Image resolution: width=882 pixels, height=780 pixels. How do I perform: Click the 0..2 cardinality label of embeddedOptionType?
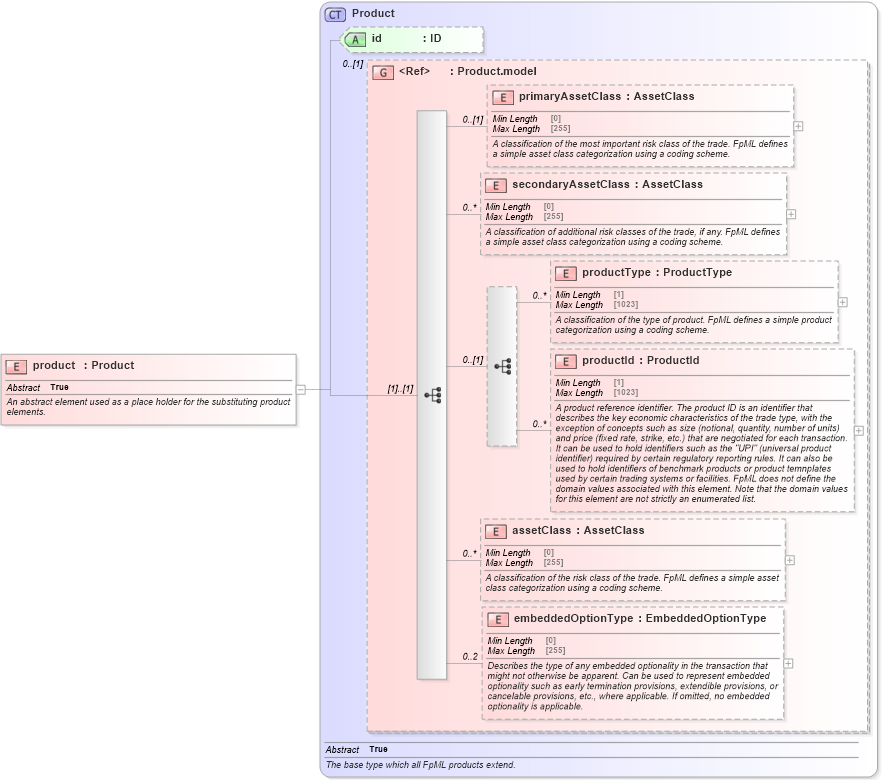click(469, 657)
